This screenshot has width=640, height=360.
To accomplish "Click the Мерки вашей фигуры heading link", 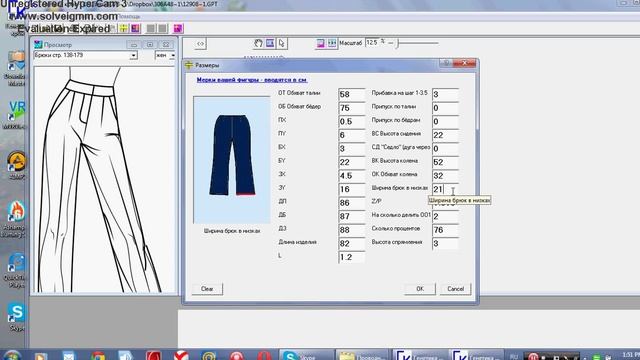I will pyautogui.click(x=252, y=80).
